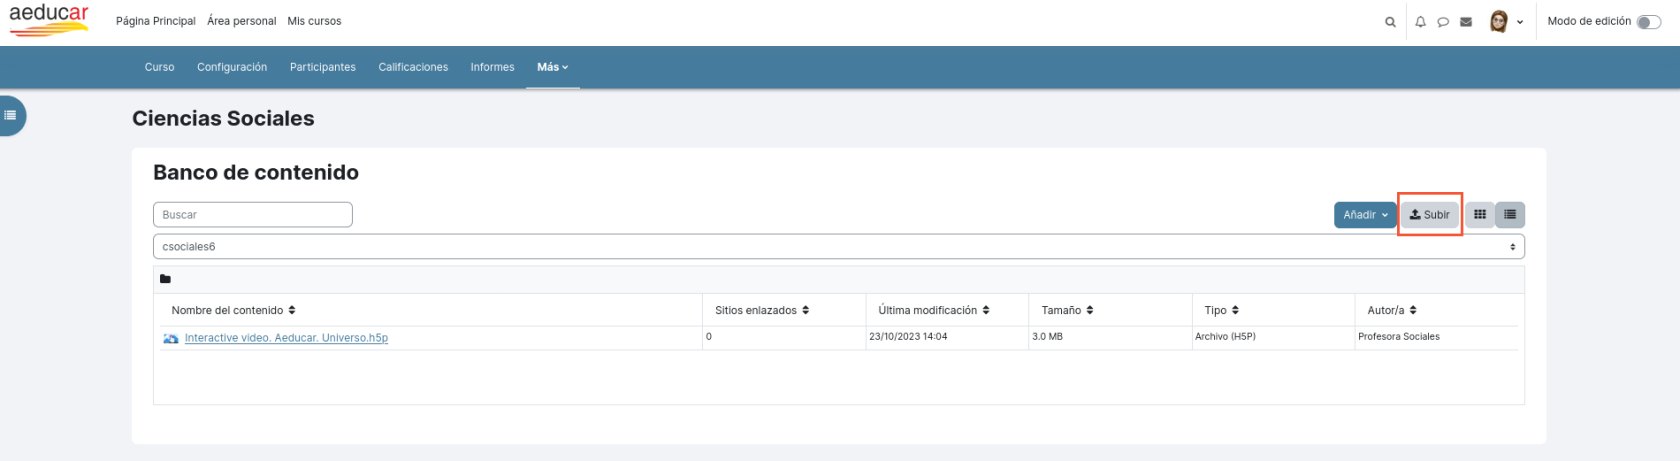Viewport: 1680px width, 461px height.
Task: Go to Página Principal
Action: tap(156, 21)
